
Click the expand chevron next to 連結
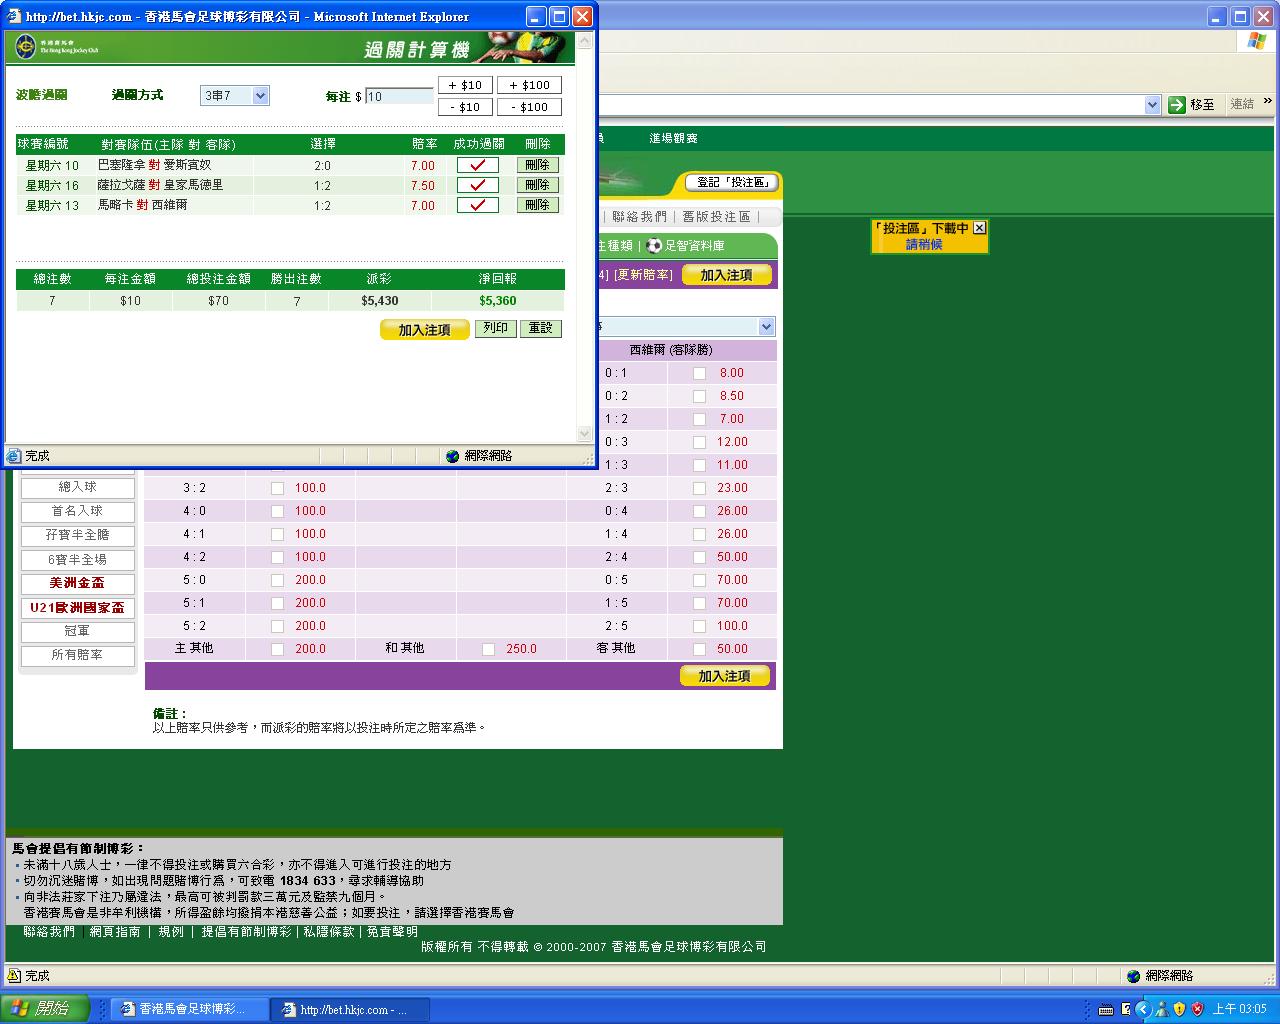click(x=1268, y=102)
